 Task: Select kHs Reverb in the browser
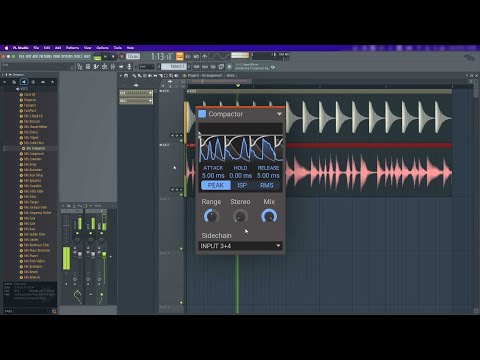(x=29, y=272)
